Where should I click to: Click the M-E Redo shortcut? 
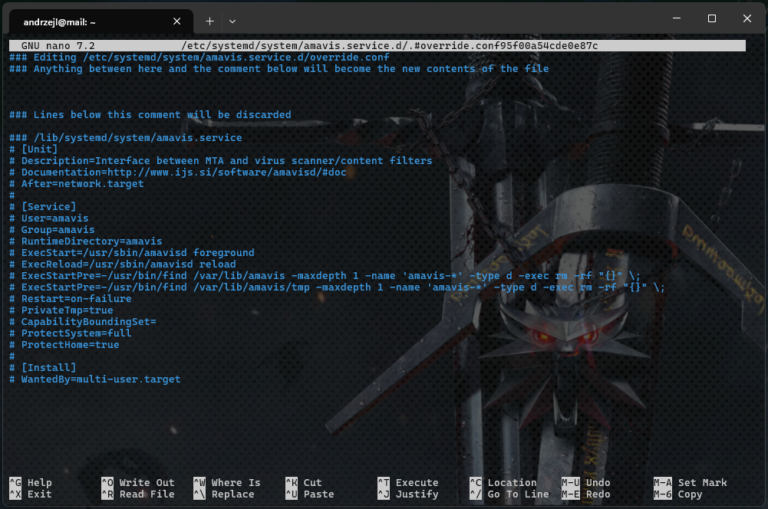(586, 494)
